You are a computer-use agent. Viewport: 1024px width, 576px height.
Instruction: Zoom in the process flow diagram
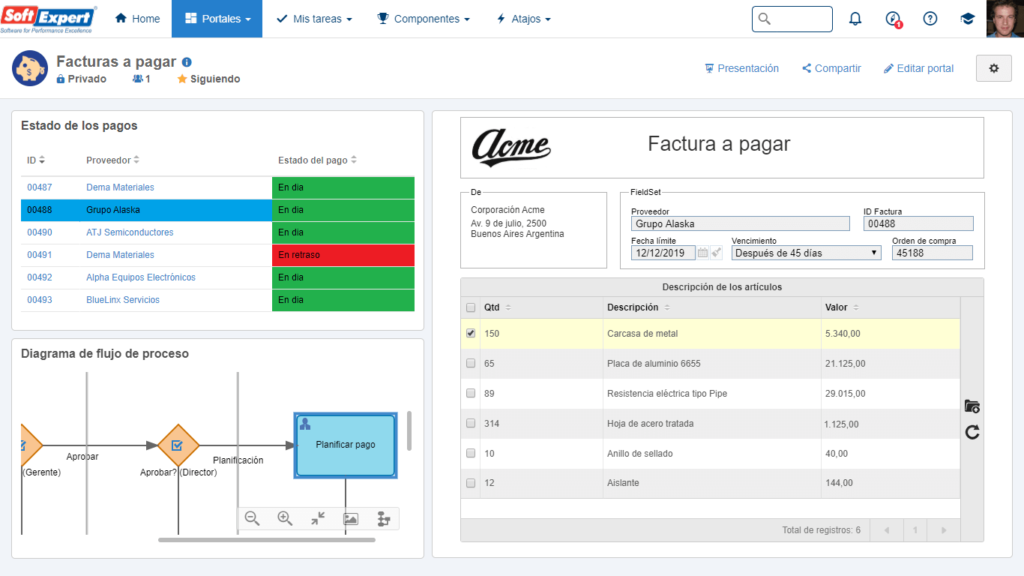point(285,518)
